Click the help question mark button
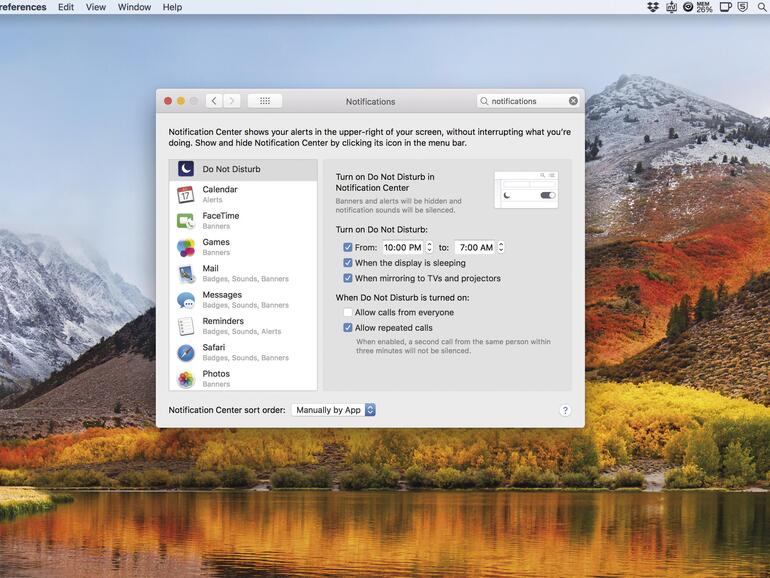Viewport: 770px width, 578px height. click(x=564, y=410)
